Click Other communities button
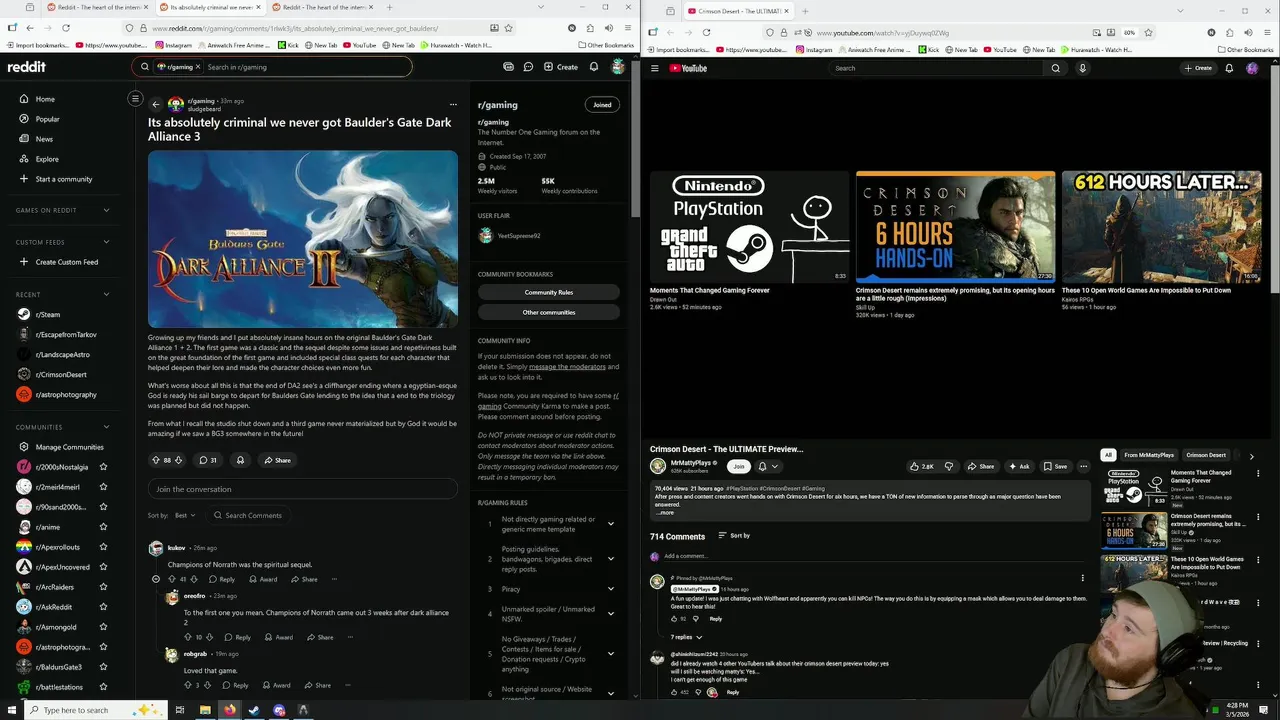1280x720 pixels. [x=549, y=312]
